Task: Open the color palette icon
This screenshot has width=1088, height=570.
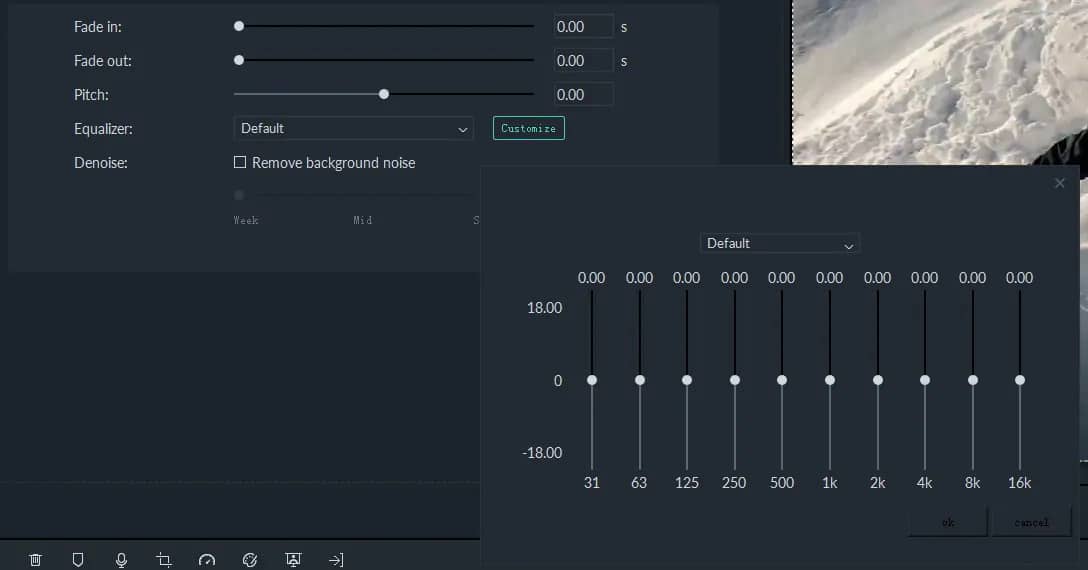Action: 250,560
